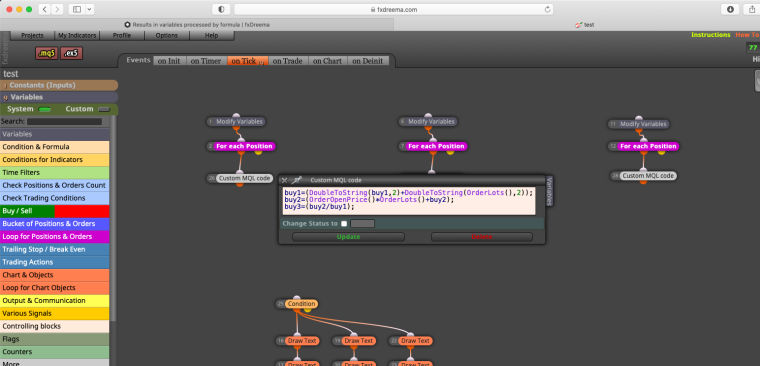Toggle the System variables switch
This screenshot has width=760, height=366.
(x=45, y=109)
